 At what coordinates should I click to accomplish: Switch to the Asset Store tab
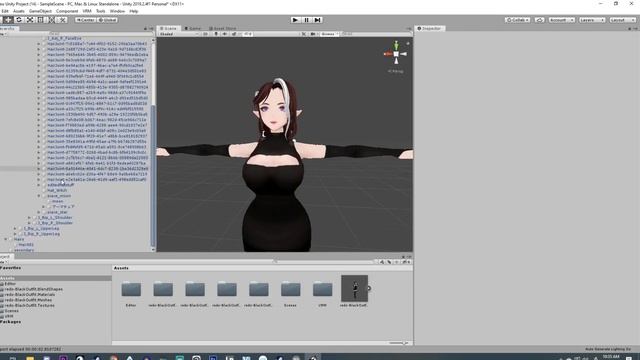click(x=222, y=29)
